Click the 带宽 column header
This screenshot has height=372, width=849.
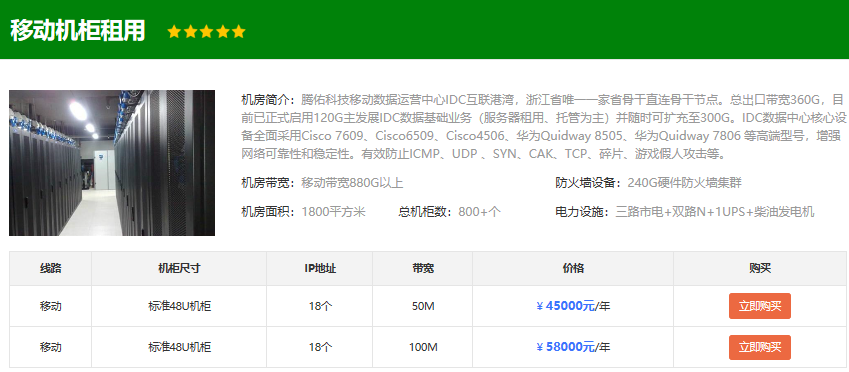[x=423, y=269]
